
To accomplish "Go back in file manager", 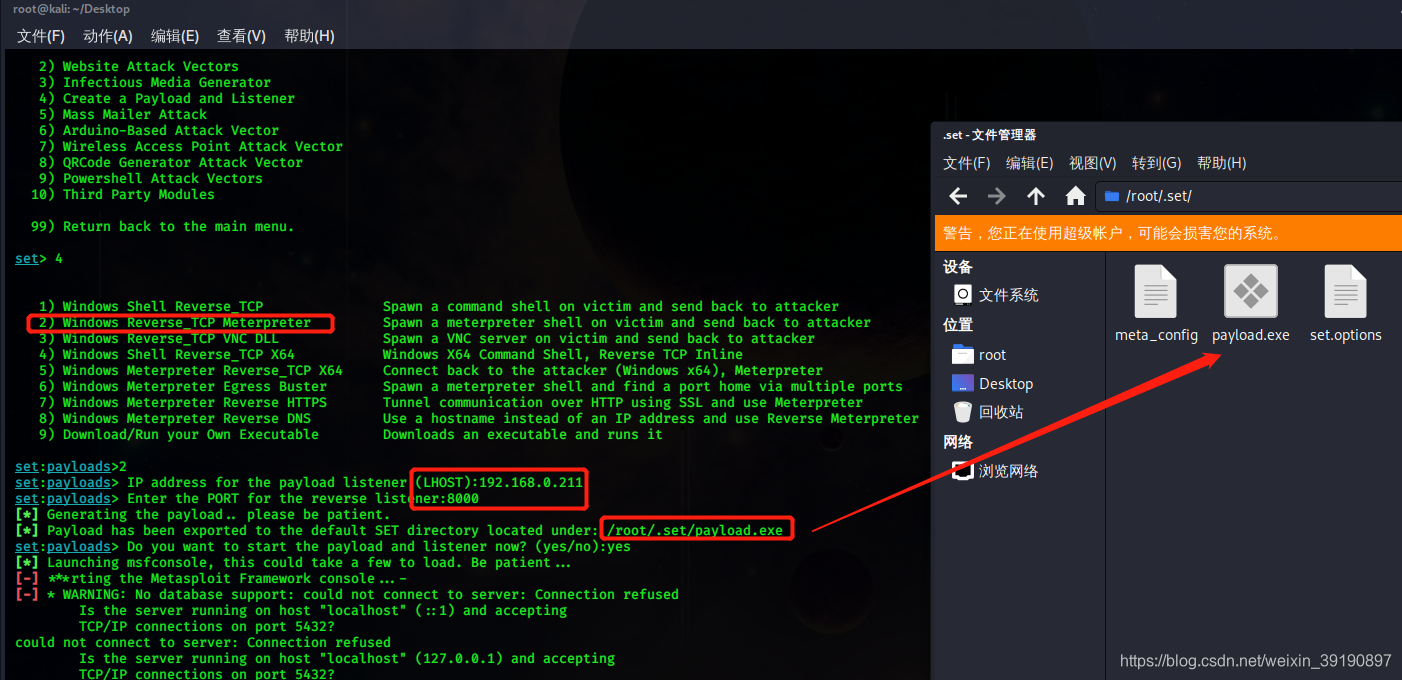I will click(x=958, y=196).
